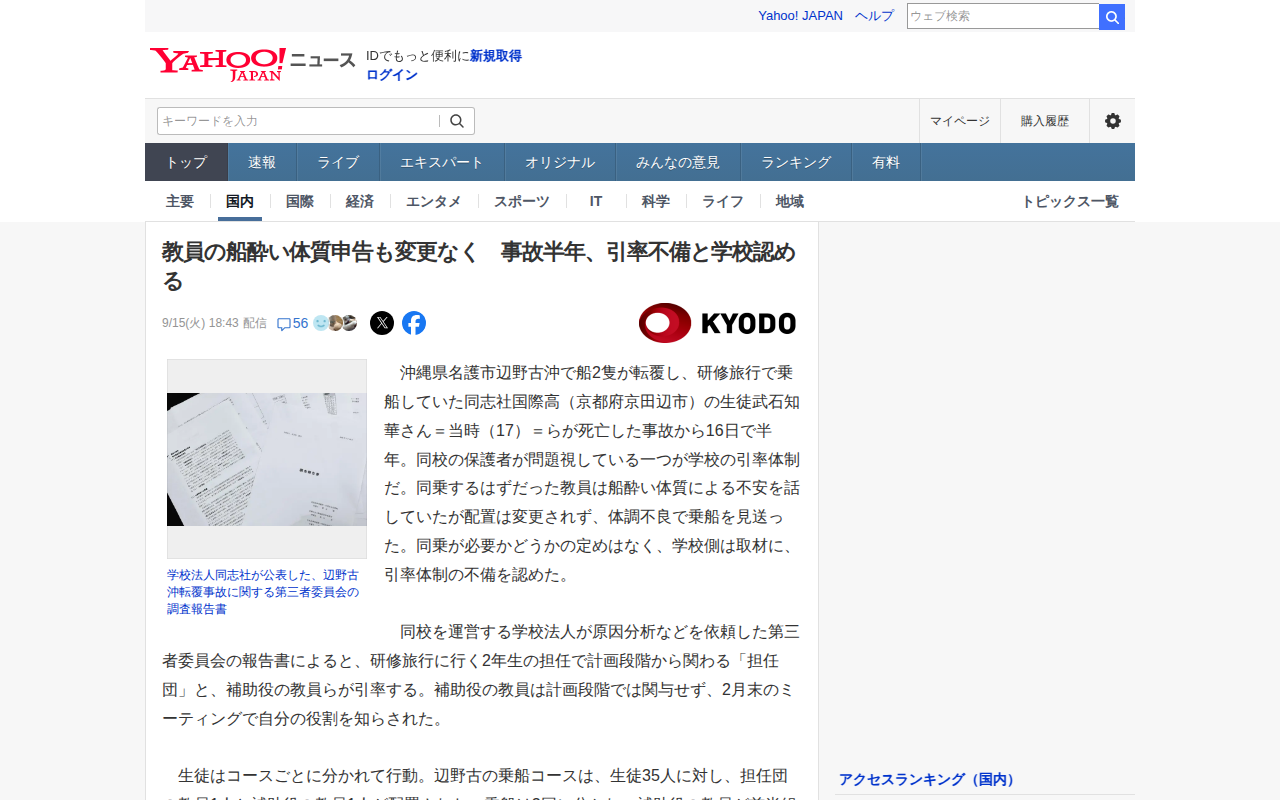Screen dimensions: 1280x800
Task: Click the commenter avatars next to 56
Action: pos(335,323)
